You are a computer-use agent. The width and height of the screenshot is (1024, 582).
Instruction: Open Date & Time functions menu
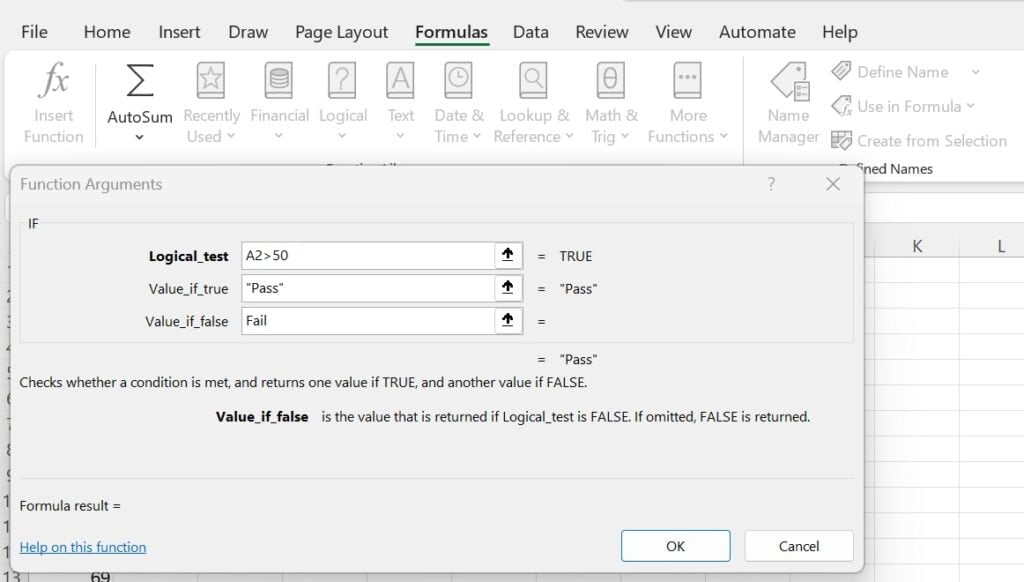click(458, 103)
